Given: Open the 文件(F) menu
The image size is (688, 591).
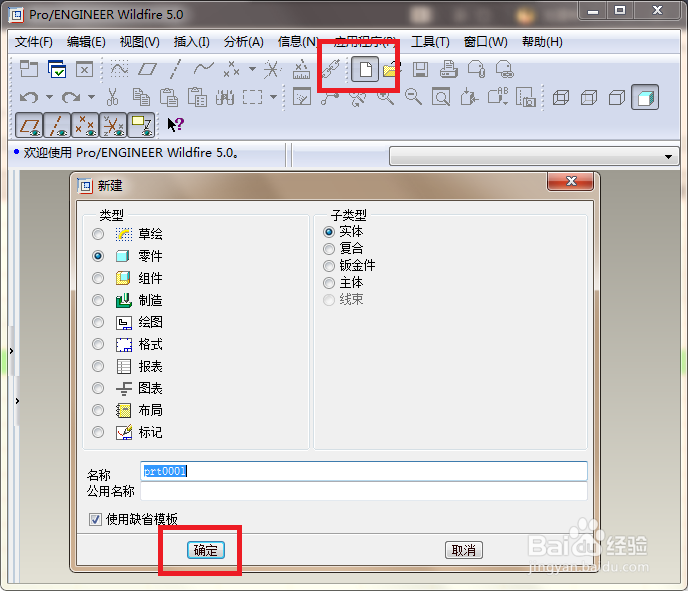Looking at the screenshot, I should click(x=34, y=42).
